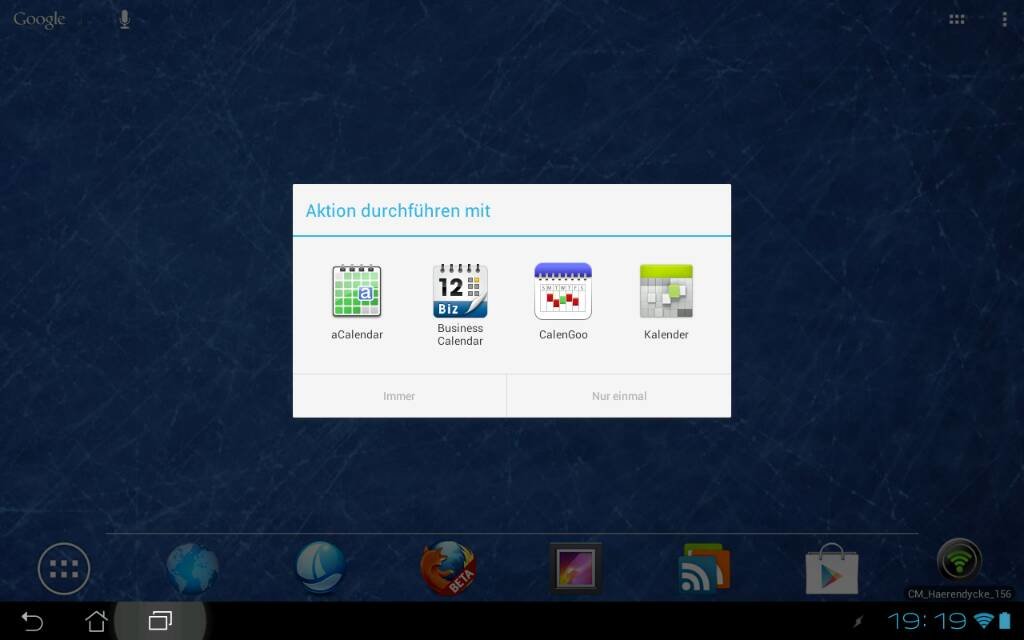Choose aCalendar in the app chooser

[357, 302]
